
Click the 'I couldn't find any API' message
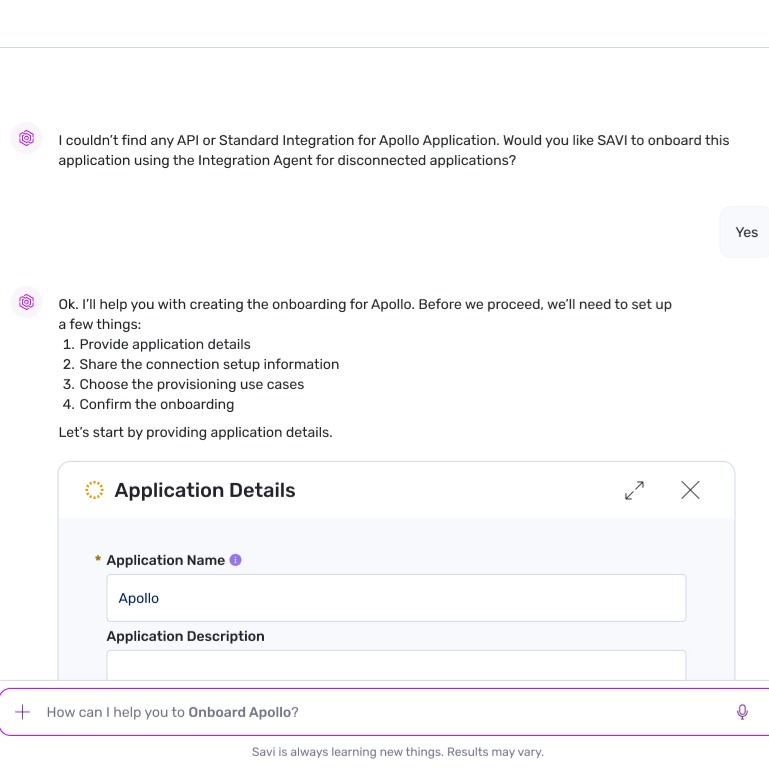pyautogui.click(x=394, y=150)
